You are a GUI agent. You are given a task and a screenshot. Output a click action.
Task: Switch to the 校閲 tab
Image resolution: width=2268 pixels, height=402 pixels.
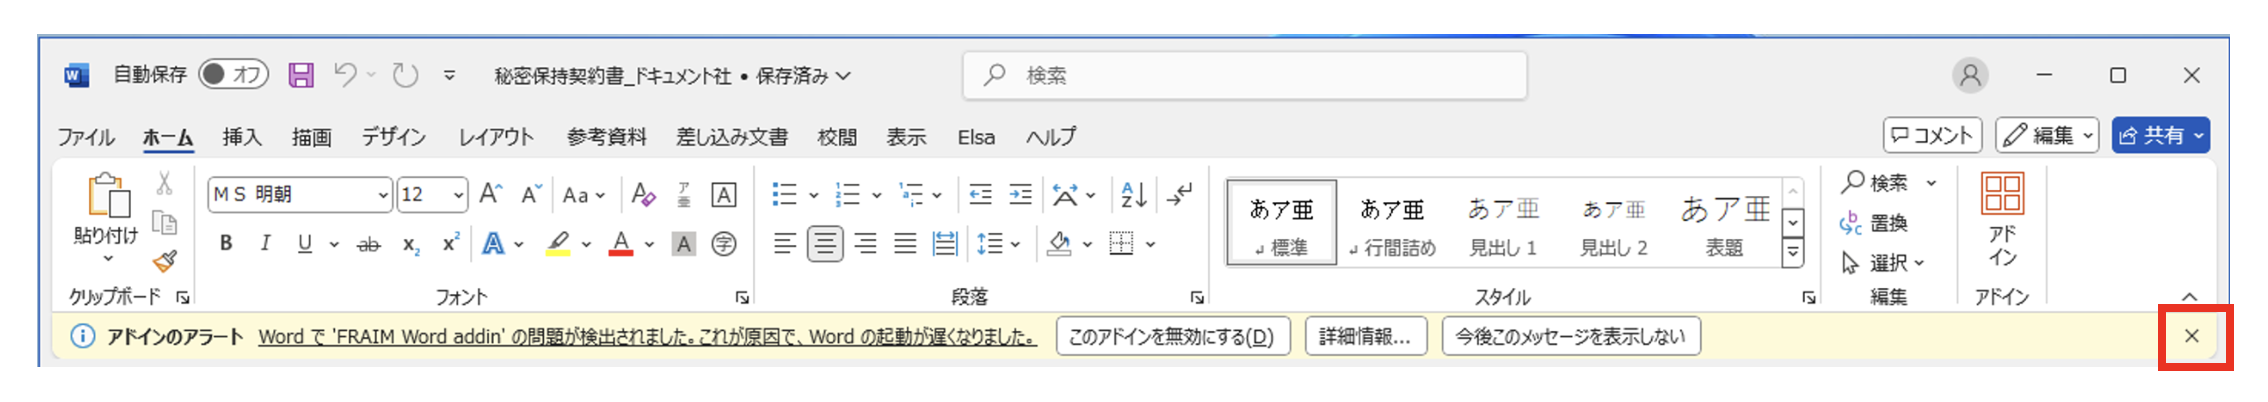point(836,137)
